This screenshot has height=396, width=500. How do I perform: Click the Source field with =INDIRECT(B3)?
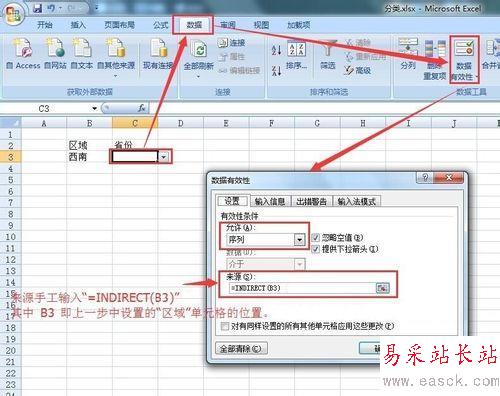(x=302, y=288)
